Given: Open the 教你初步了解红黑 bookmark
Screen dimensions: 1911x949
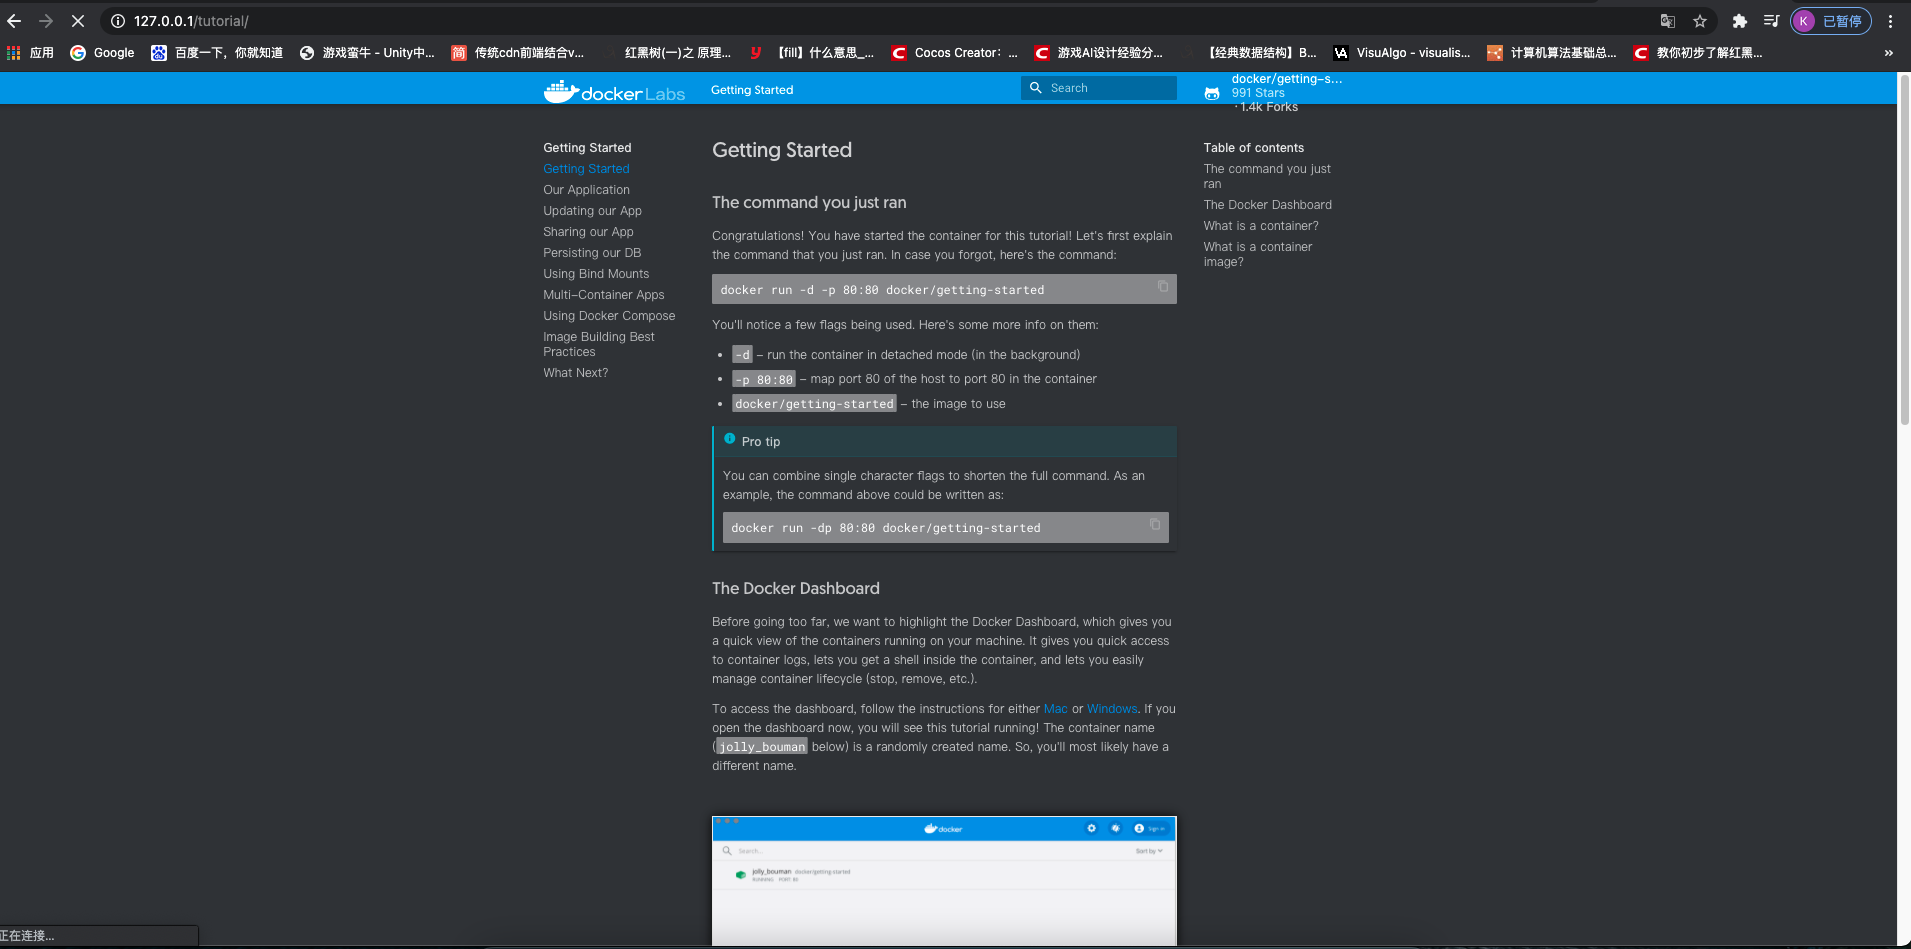Looking at the screenshot, I should coord(1698,53).
